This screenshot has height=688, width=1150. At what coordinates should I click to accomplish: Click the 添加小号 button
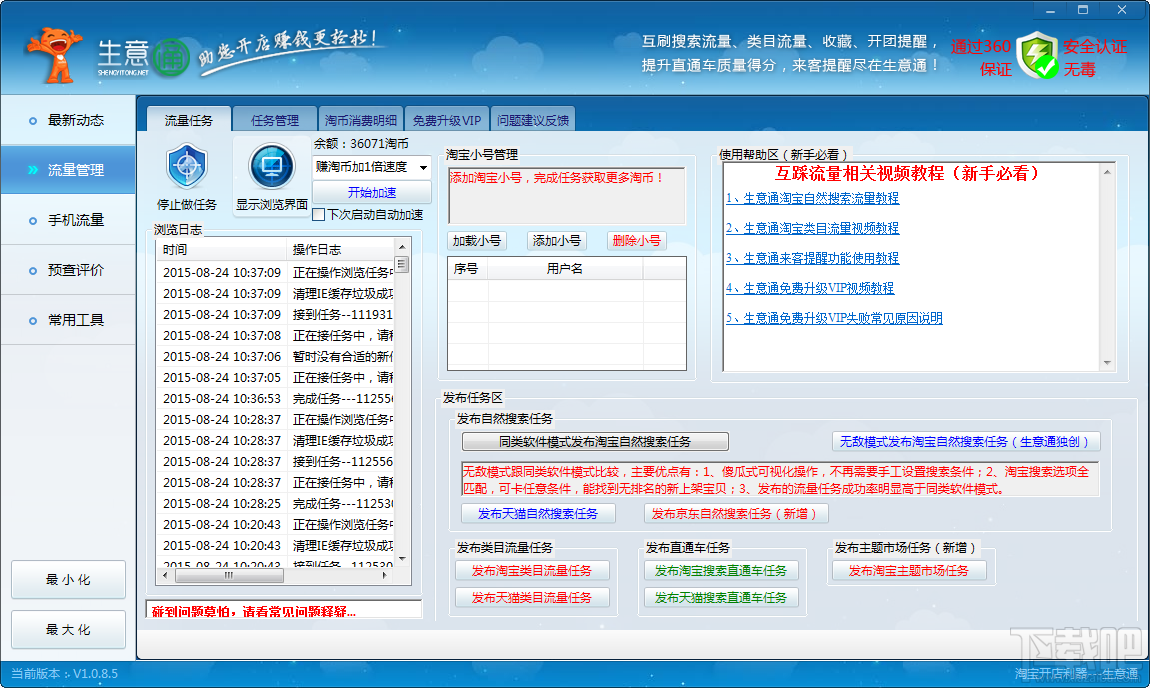557,241
